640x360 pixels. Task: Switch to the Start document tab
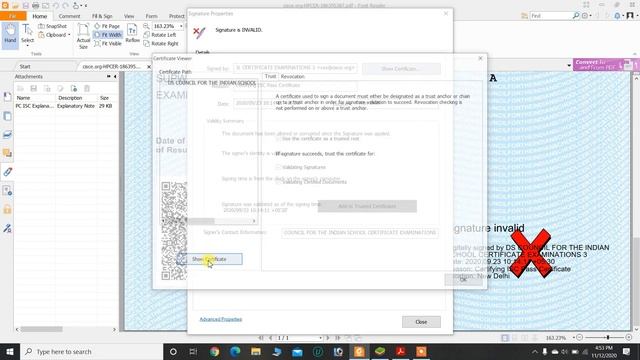pyautogui.click(x=25, y=66)
